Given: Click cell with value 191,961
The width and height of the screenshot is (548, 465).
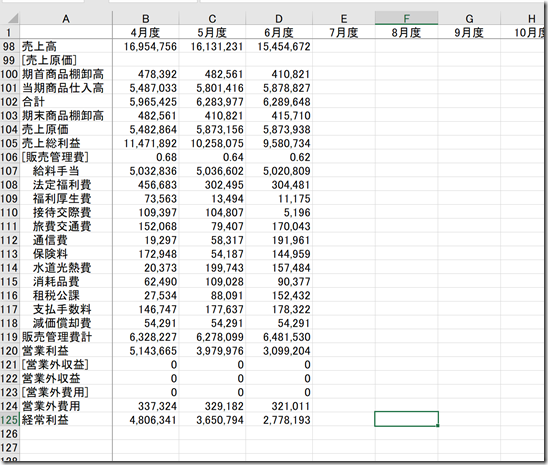Looking at the screenshot, I should 279,240.
